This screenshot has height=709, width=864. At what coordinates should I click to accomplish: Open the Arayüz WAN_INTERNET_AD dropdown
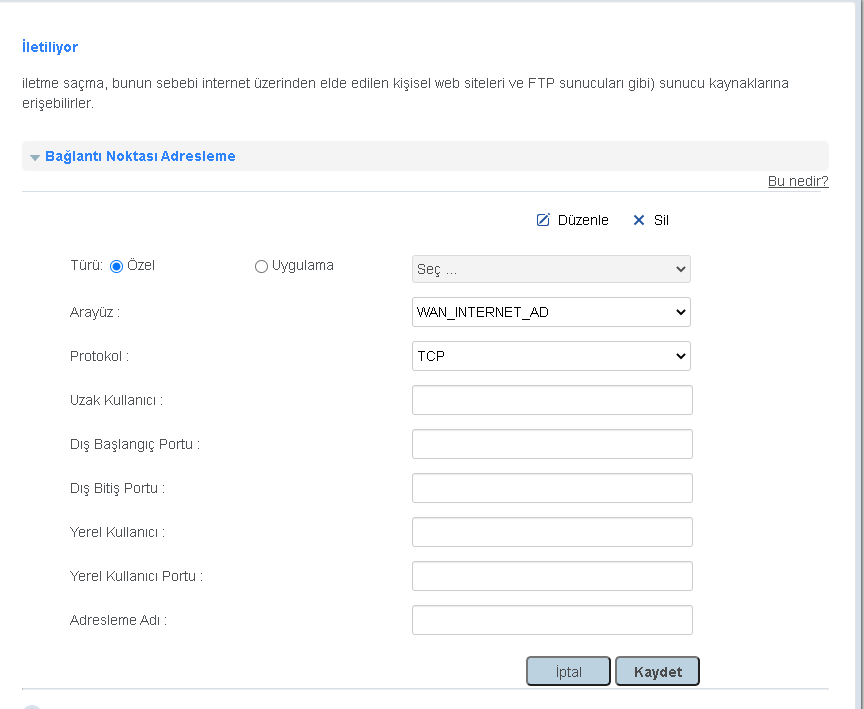pyautogui.click(x=551, y=312)
